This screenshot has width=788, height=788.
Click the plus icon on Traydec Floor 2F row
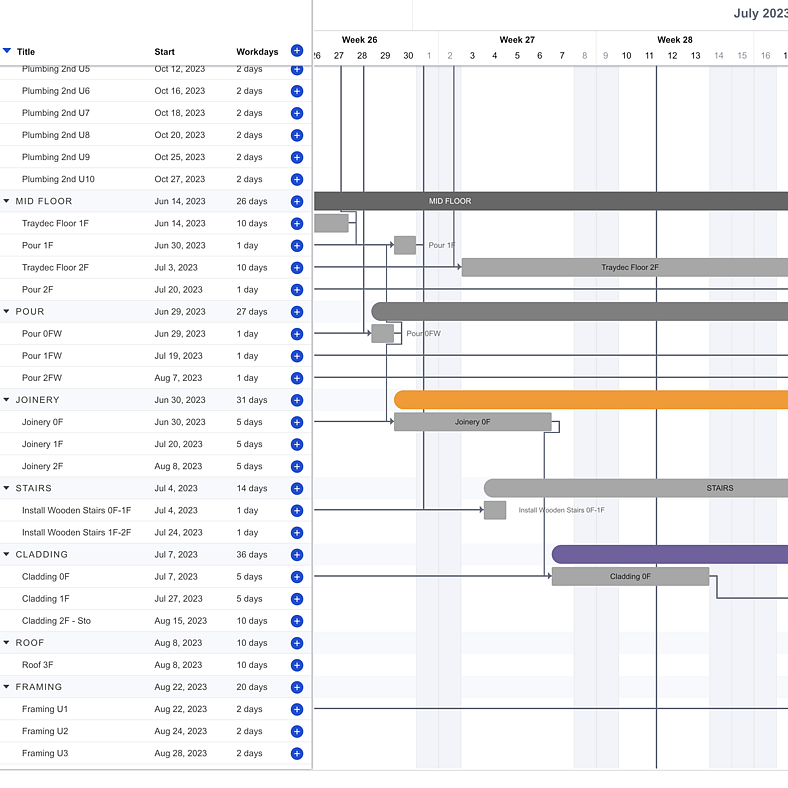point(297,268)
